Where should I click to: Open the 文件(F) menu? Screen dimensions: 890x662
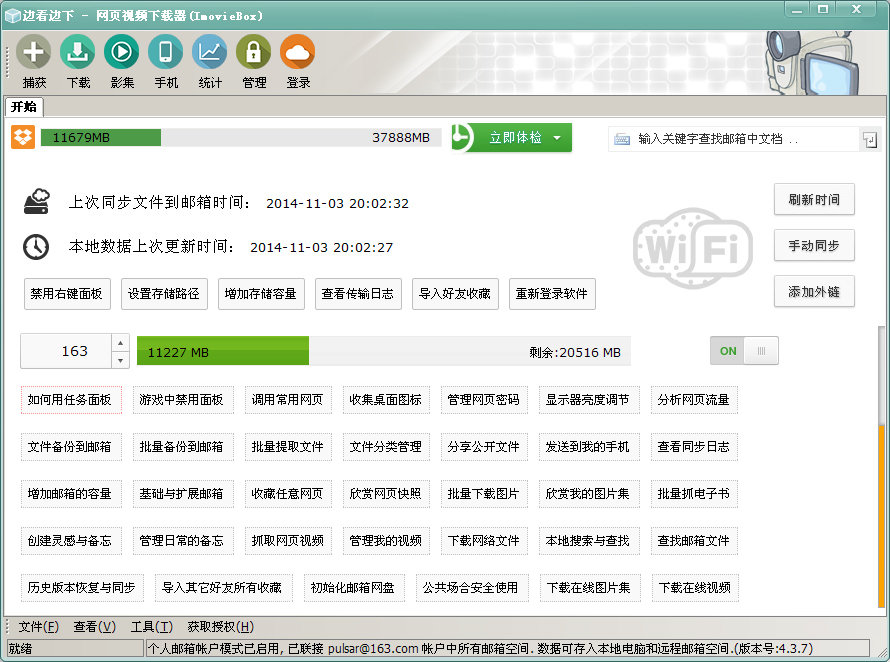38,627
